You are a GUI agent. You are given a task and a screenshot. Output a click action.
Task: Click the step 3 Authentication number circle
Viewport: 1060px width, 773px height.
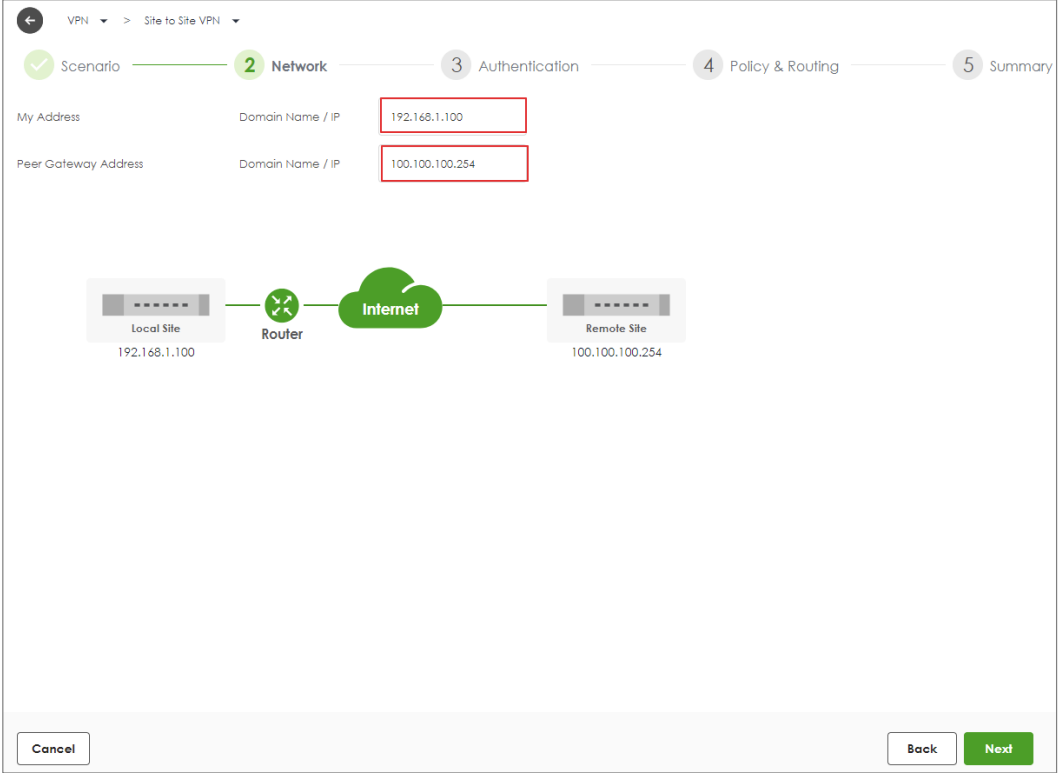coord(456,66)
